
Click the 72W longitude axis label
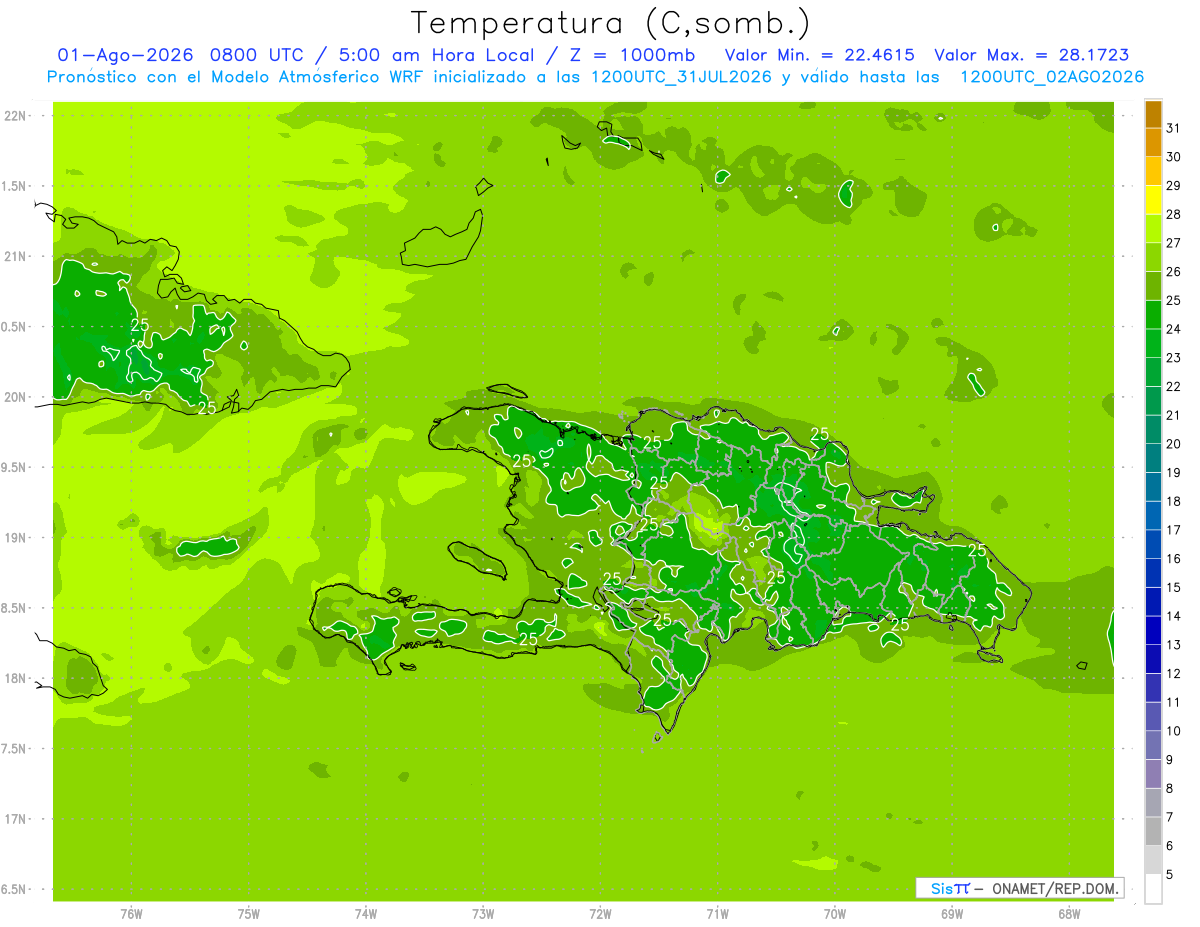[600, 914]
